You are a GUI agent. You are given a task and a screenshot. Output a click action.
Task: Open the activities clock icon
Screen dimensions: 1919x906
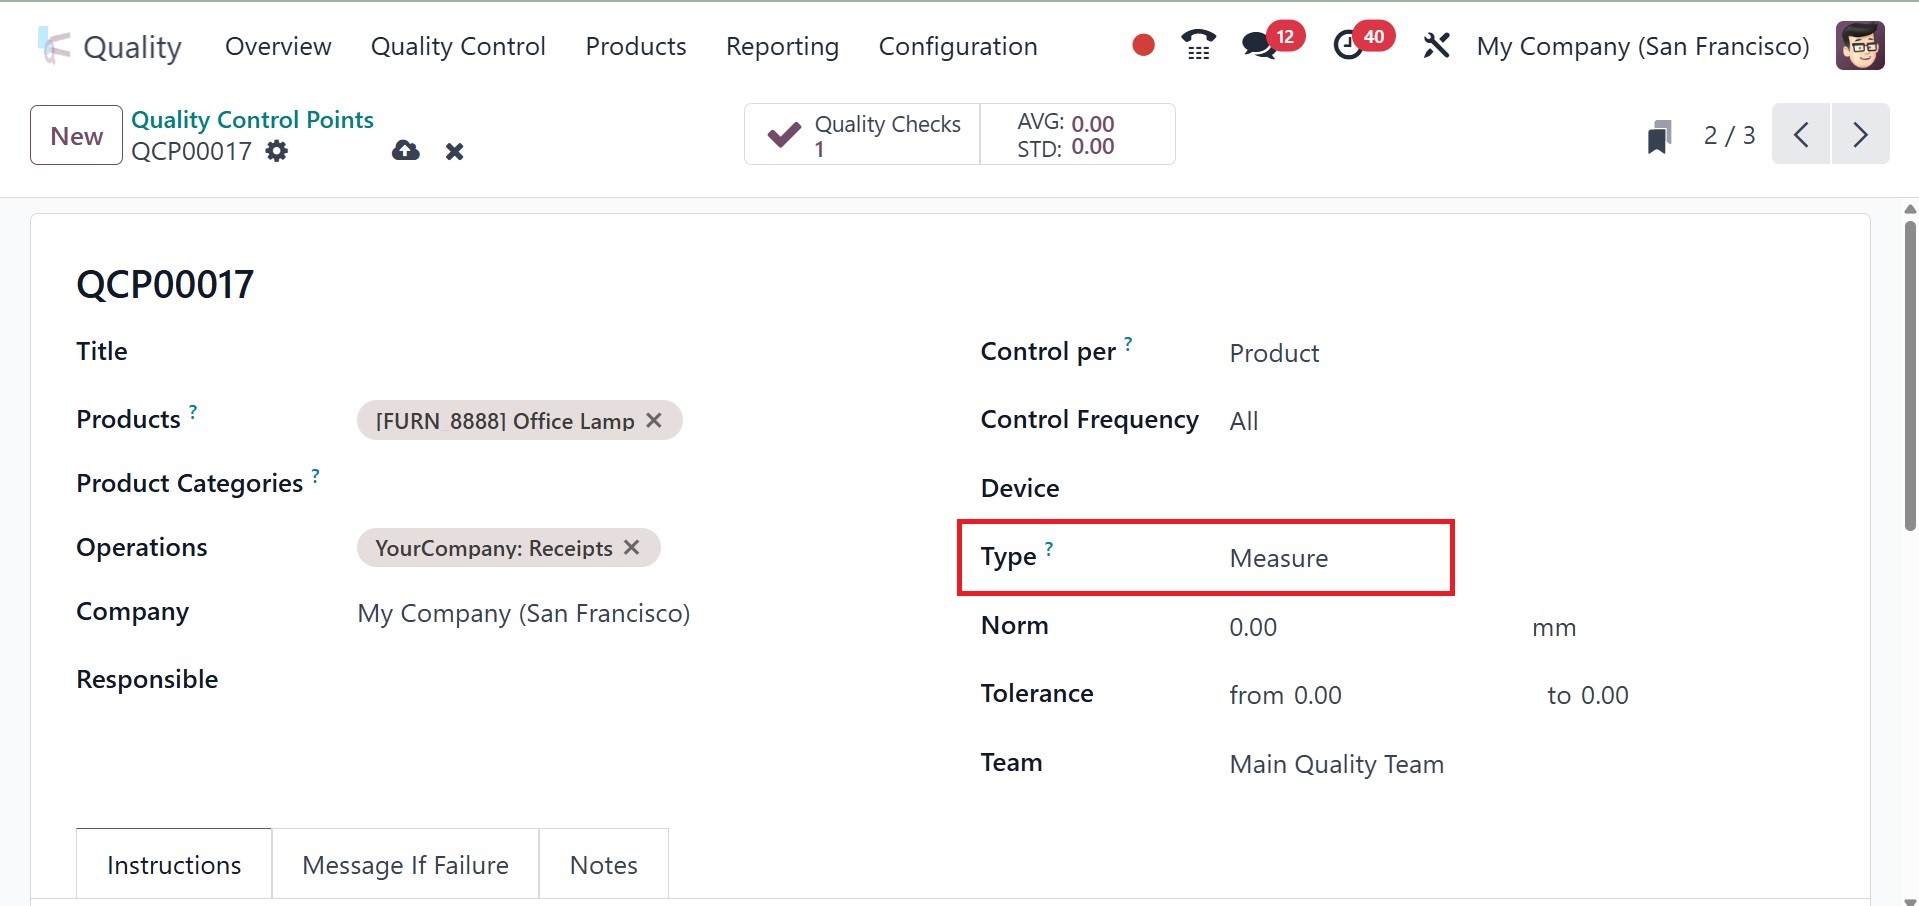tap(1348, 46)
